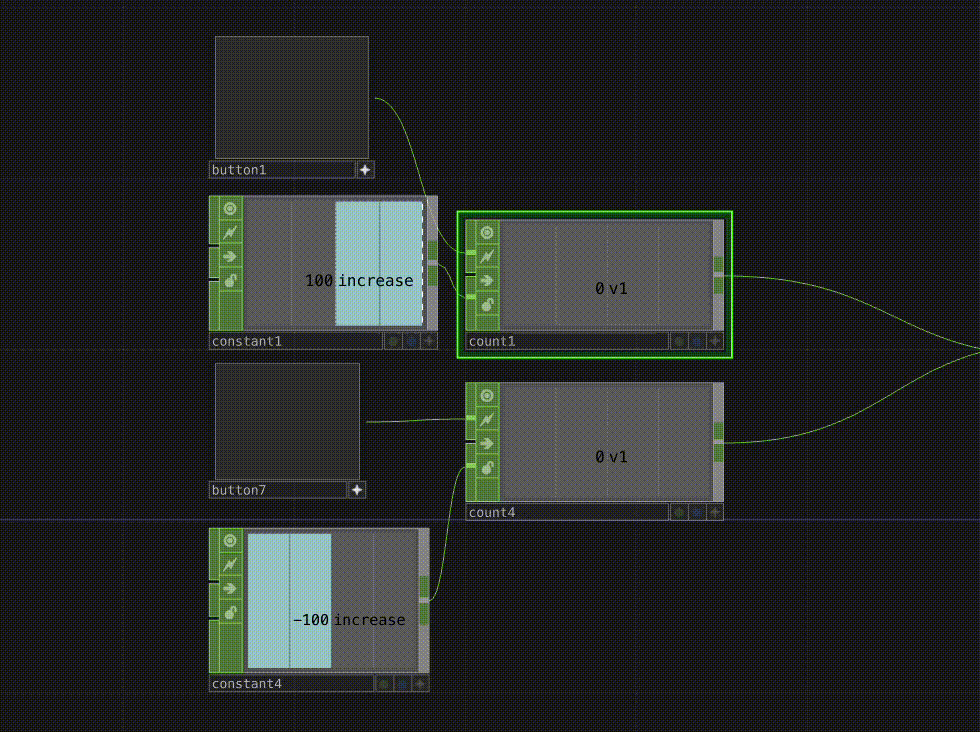Select the lightning bolt icon on count1
Image resolution: width=980 pixels, height=732 pixels.
[487, 256]
